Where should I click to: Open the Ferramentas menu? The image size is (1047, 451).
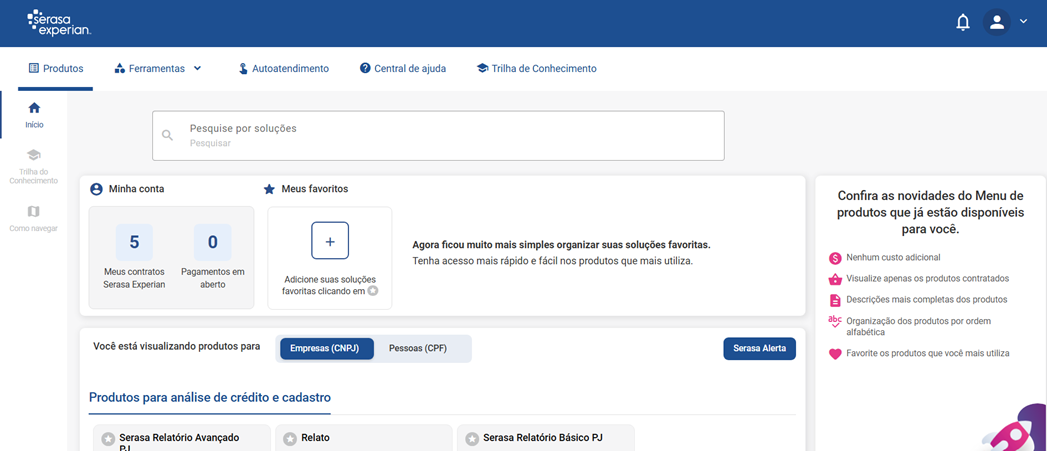pos(158,68)
